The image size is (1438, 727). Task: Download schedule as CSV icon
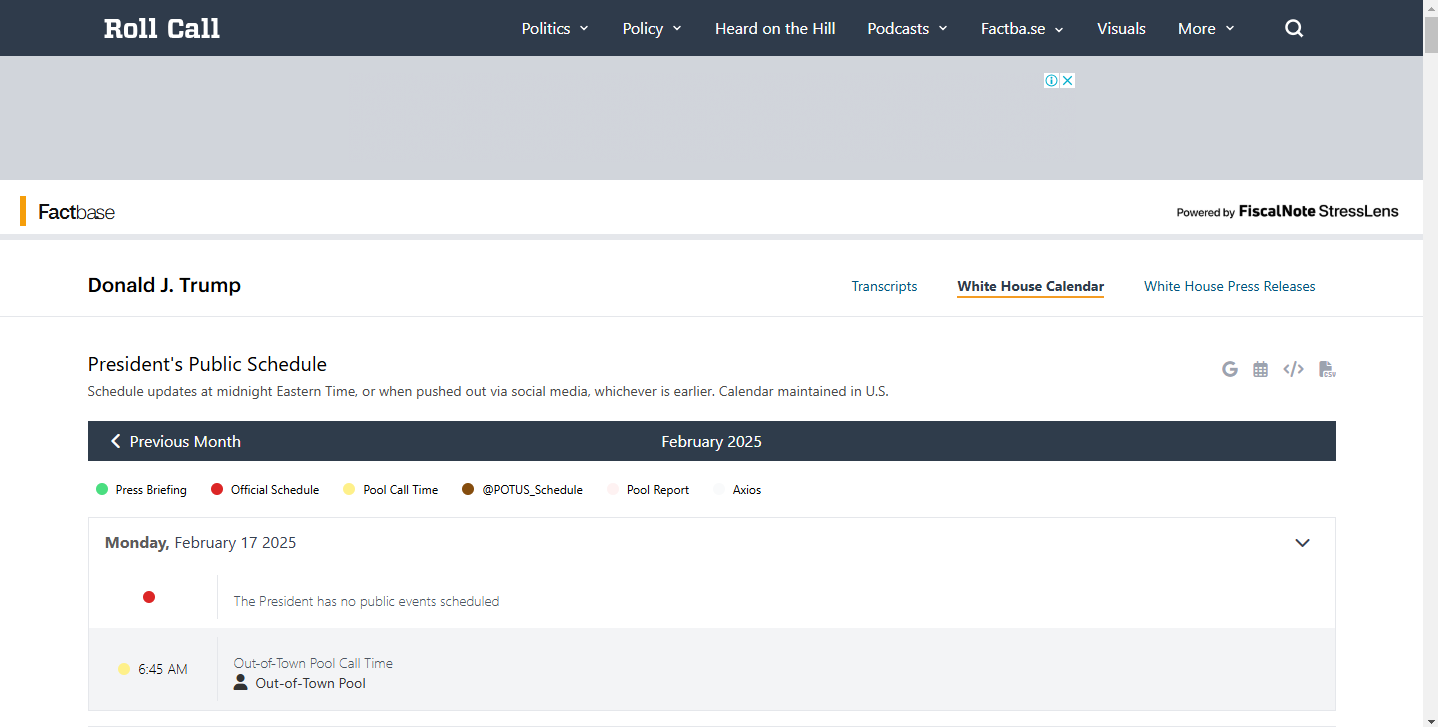click(x=1327, y=369)
